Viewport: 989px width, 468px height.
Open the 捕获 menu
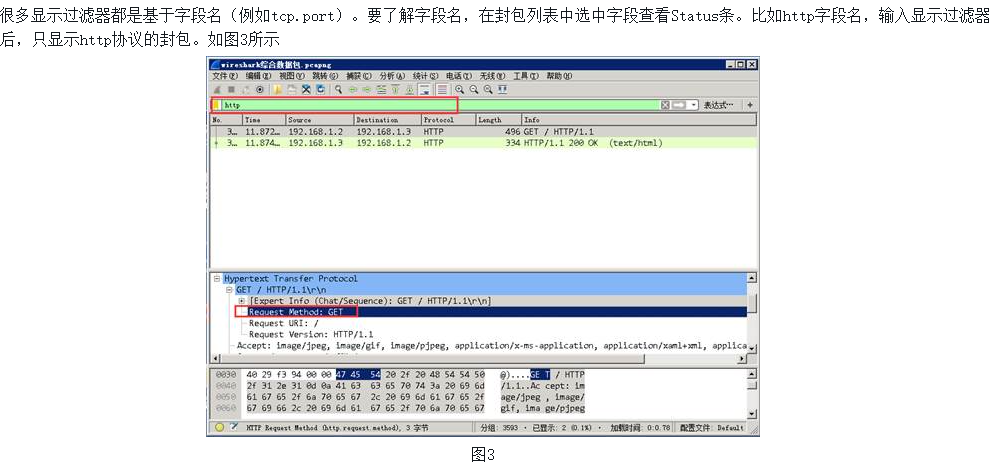[359, 76]
